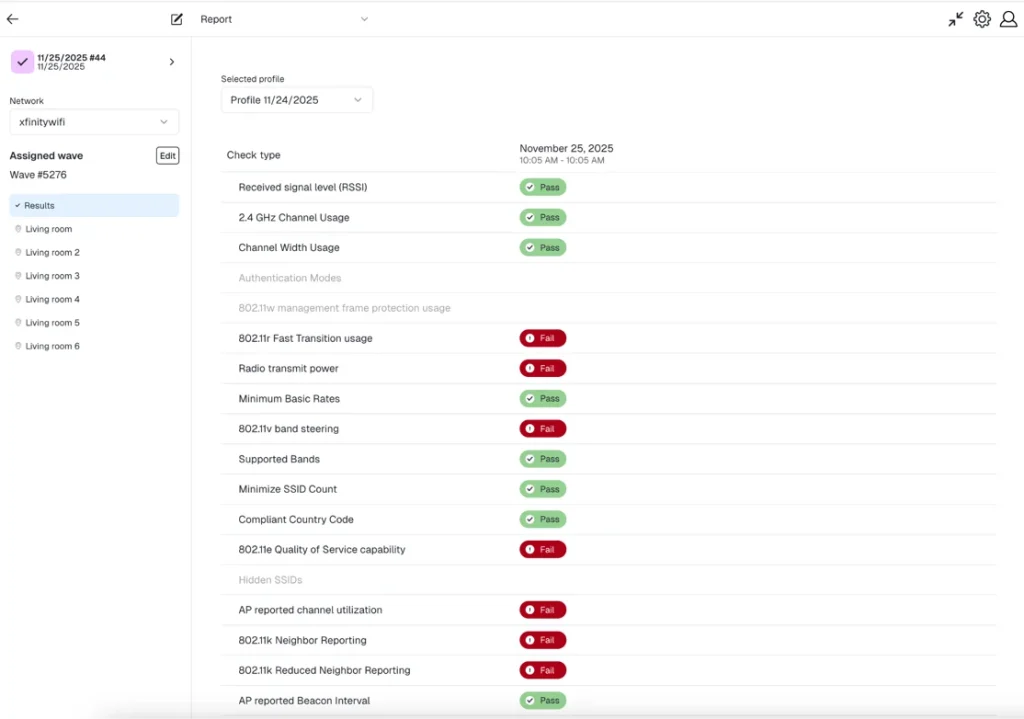Click the Pass badge for Received signal level

[x=543, y=187]
